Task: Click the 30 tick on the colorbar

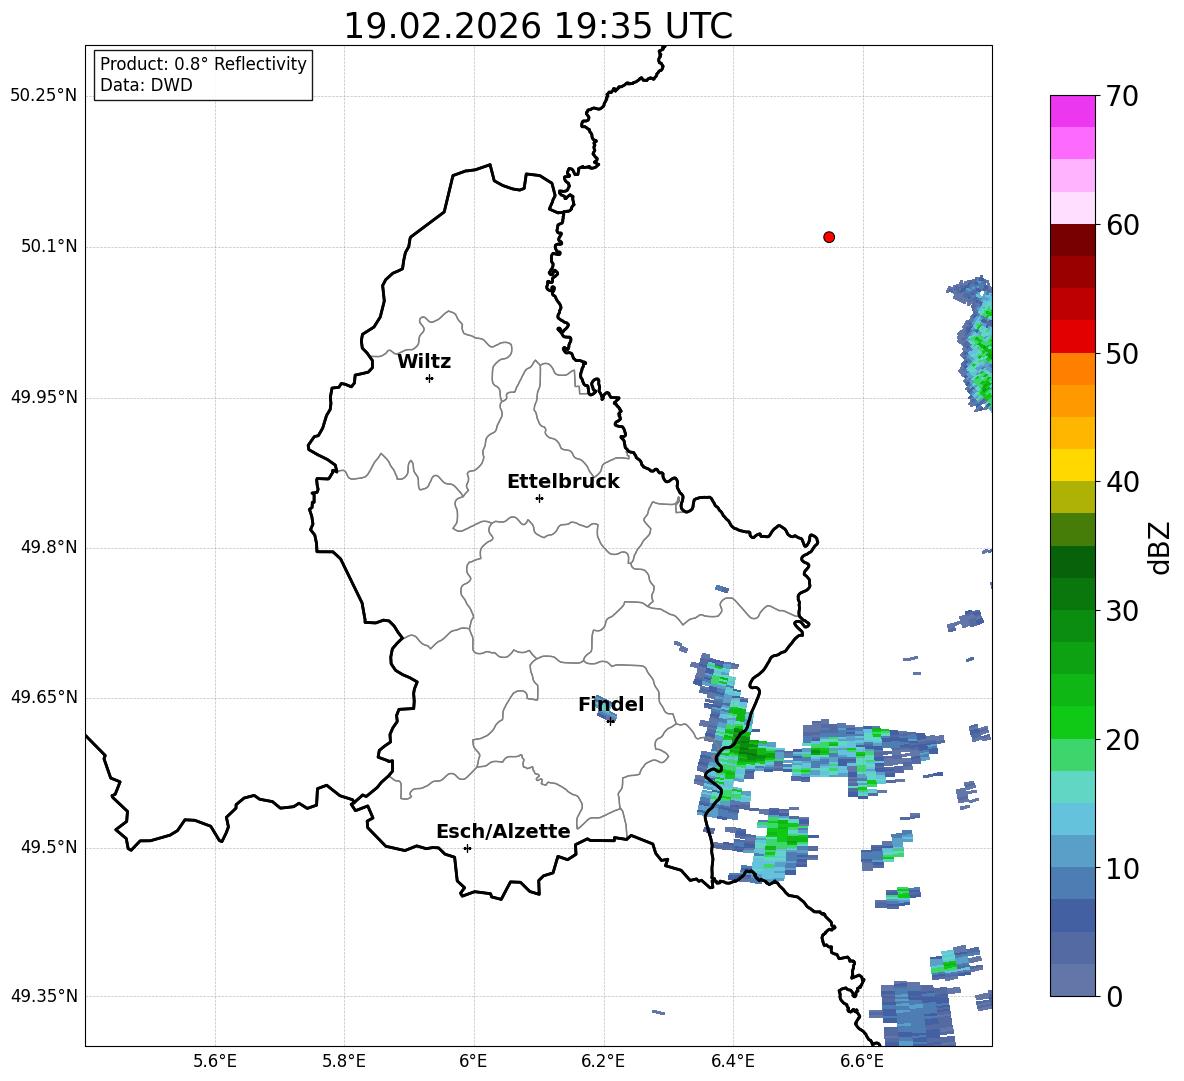Action: click(x=1123, y=611)
